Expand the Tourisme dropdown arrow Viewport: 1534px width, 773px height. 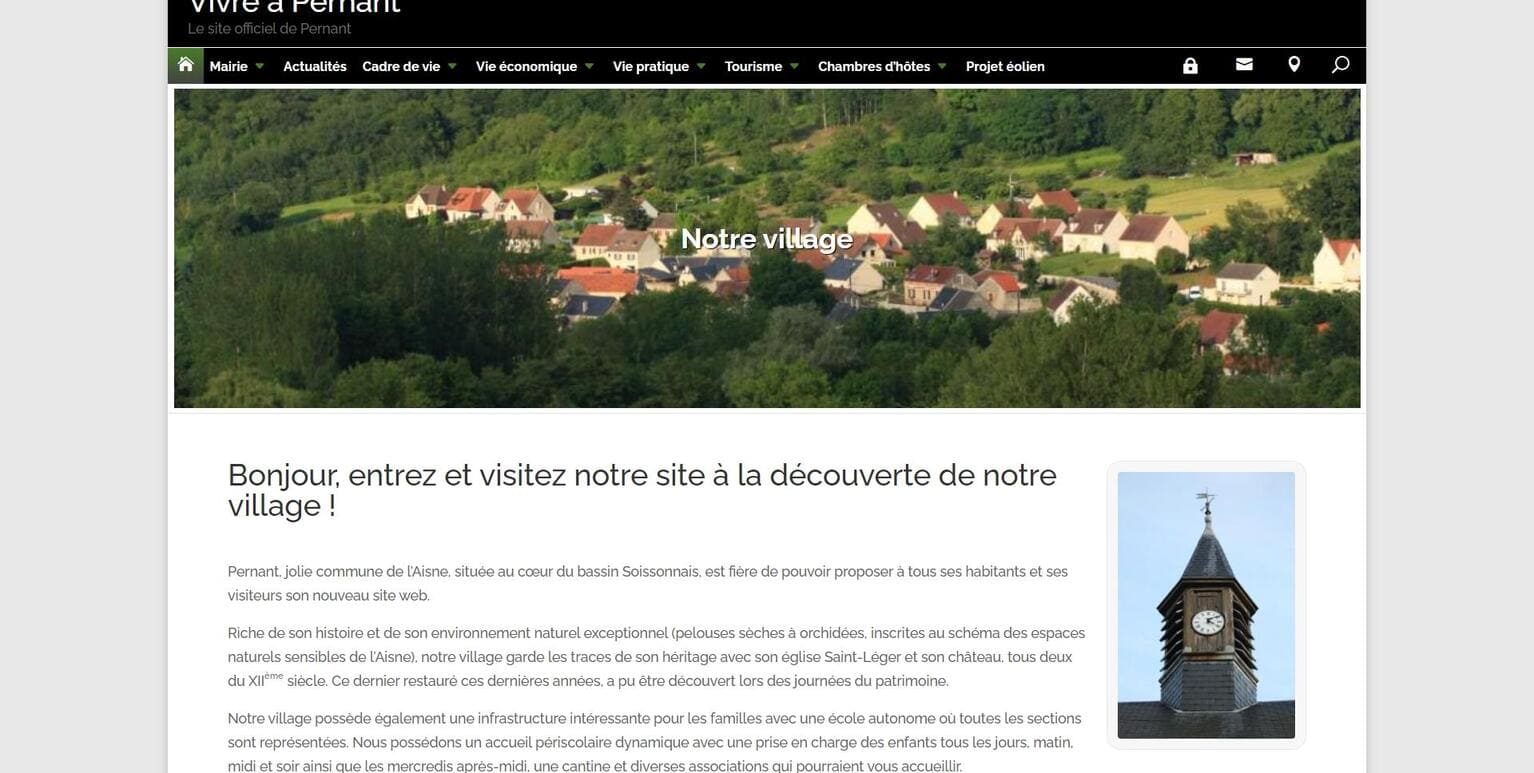pyautogui.click(x=794, y=67)
